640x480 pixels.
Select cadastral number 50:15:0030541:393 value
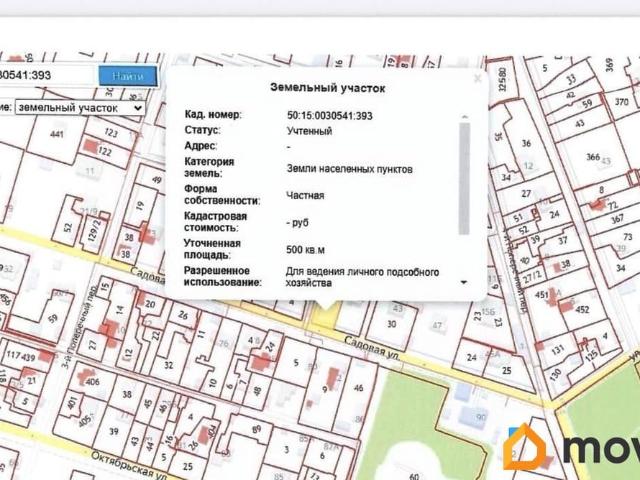pyautogui.click(x=330, y=116)
